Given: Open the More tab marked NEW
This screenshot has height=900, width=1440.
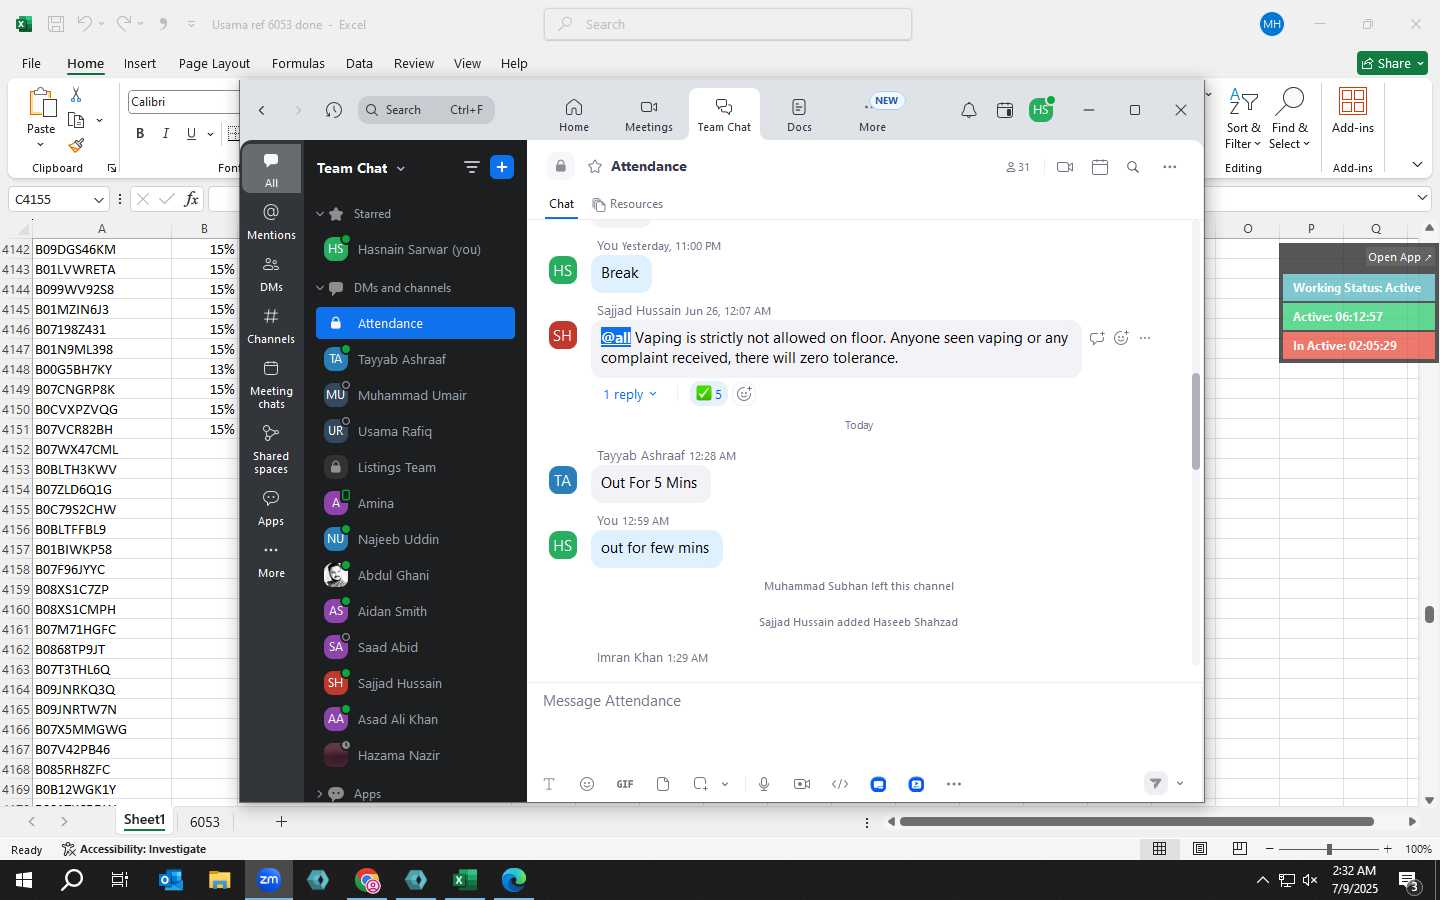Looking at the screenshot, I should (x=874, y=115).
